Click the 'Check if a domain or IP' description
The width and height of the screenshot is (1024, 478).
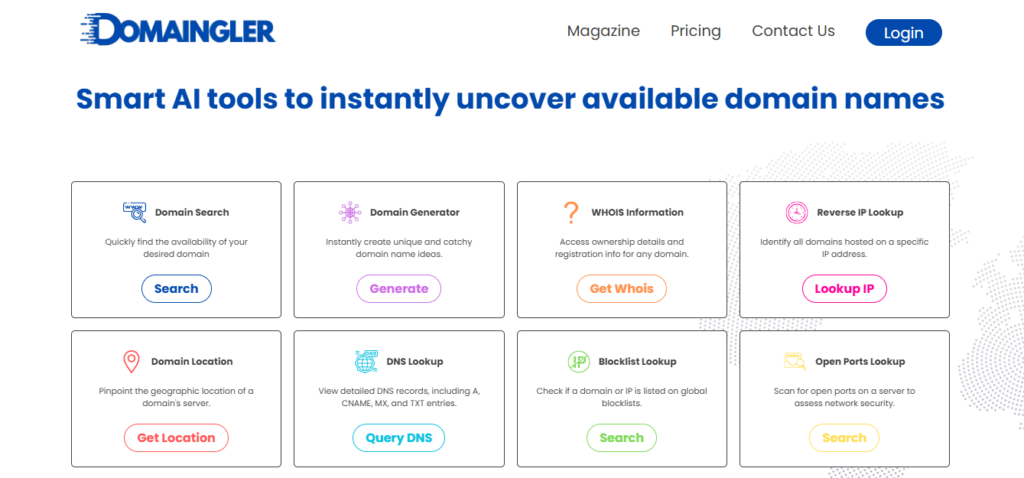click(x=622, y=397)
